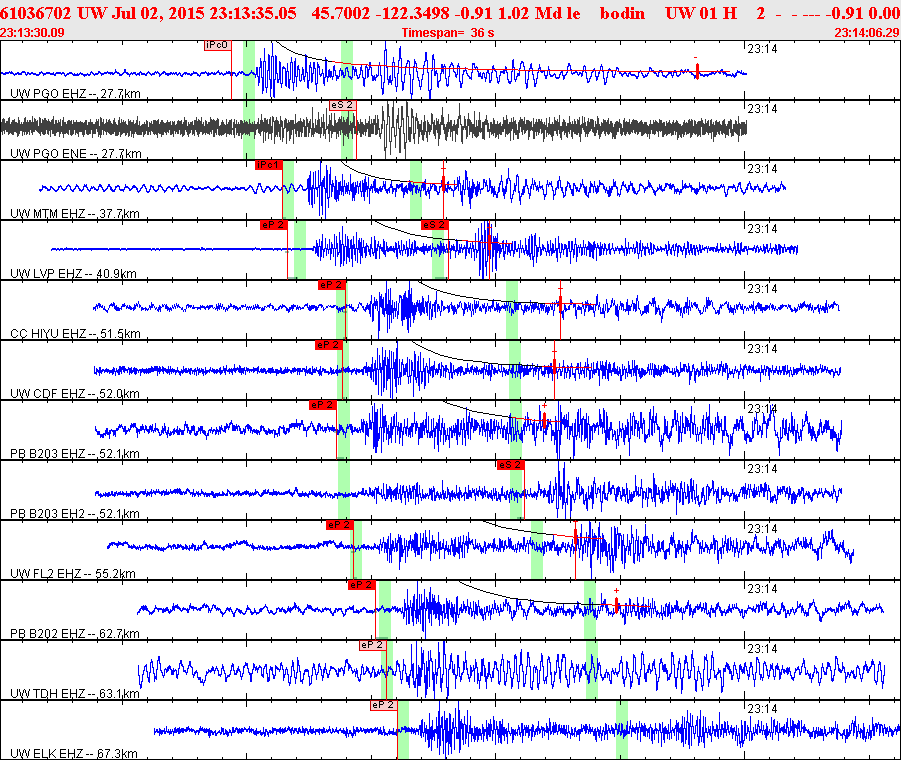
Task: Click the event ID 61036702 in the header
Action: click(x=35, y=13)
